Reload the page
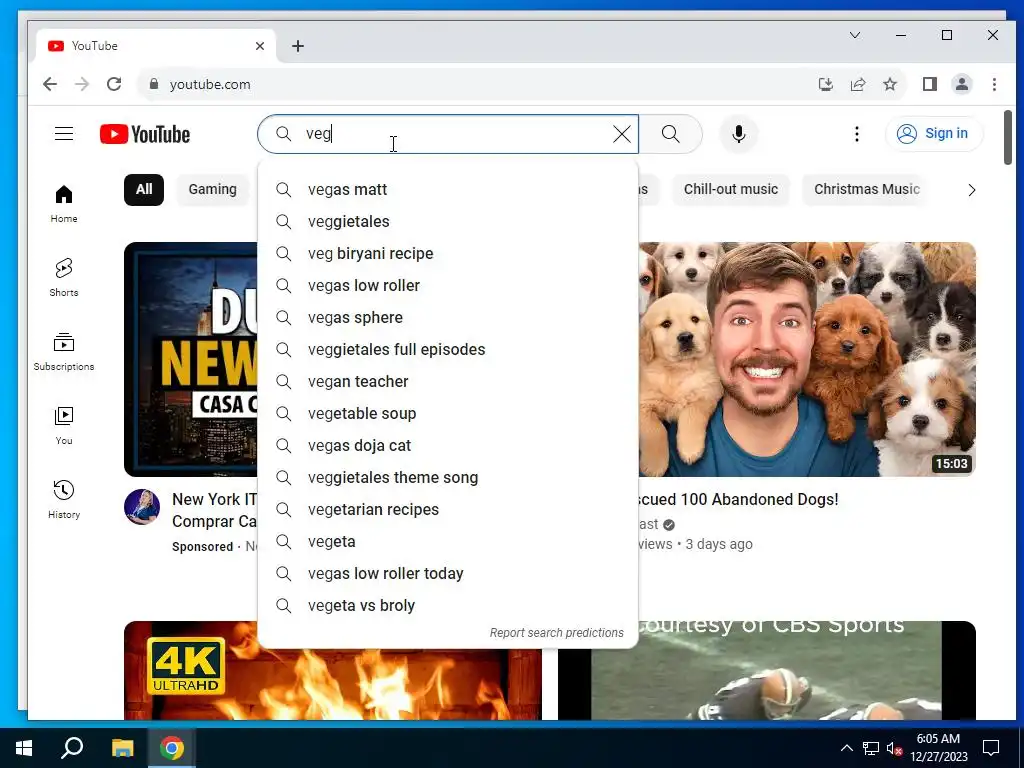This screenshot has height=768, width=1024. 114,84
